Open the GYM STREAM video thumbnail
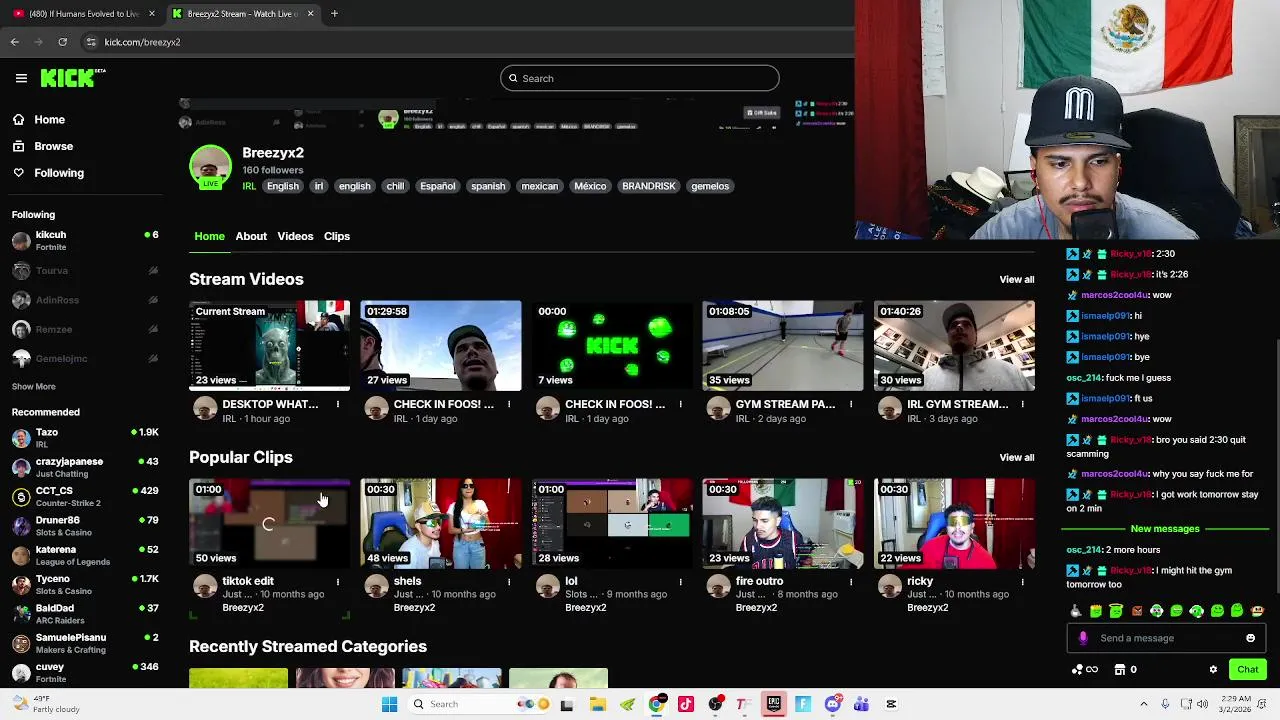The width and height of the screenshot is (1280, 720). click(783, 345)
